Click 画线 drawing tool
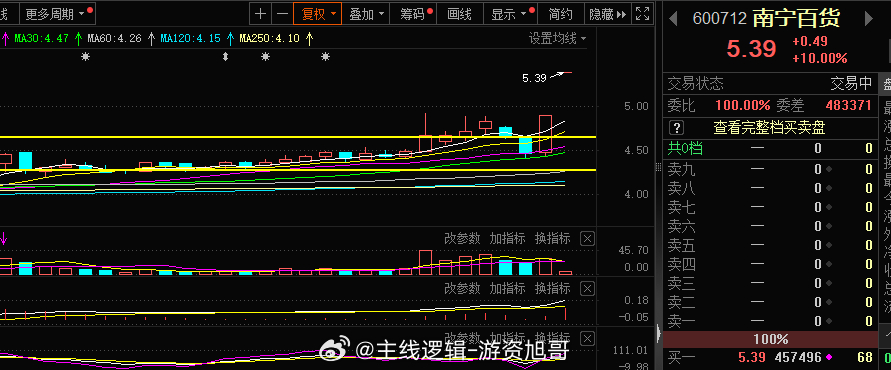This screenshot has height=370, width=891. [460, 14]
